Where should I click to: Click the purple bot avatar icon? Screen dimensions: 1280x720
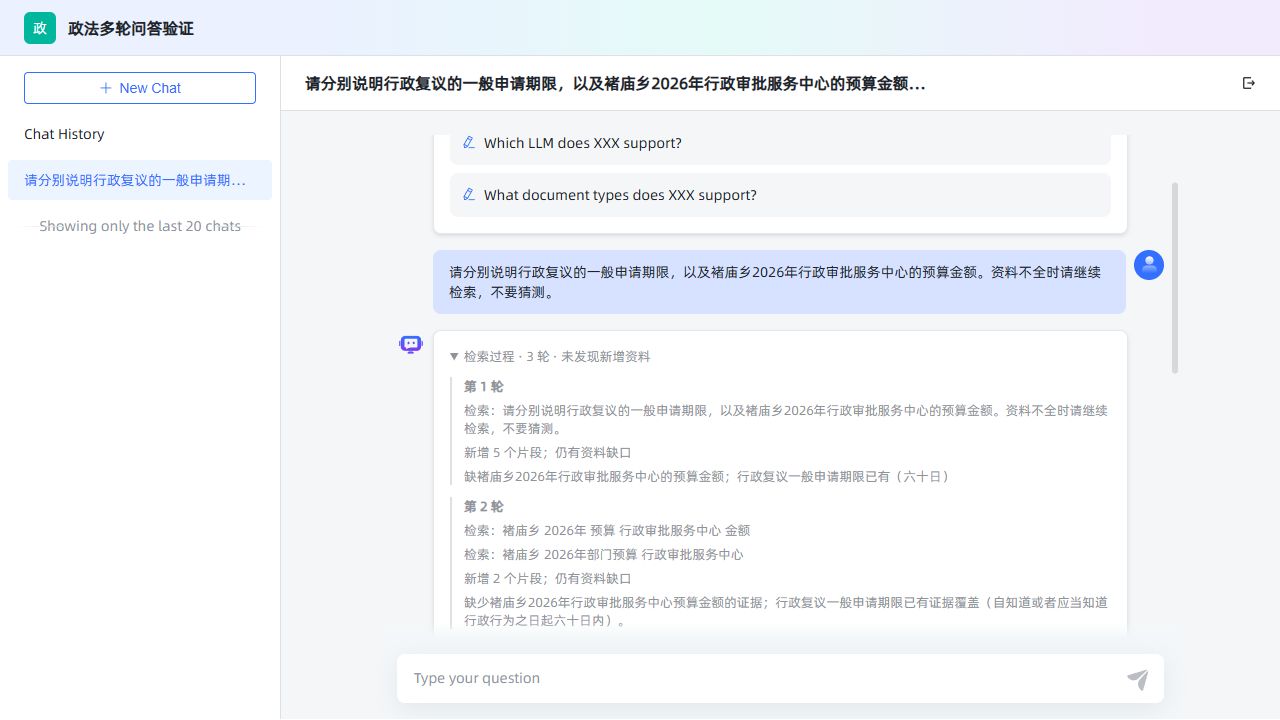[x=411, y=345]
